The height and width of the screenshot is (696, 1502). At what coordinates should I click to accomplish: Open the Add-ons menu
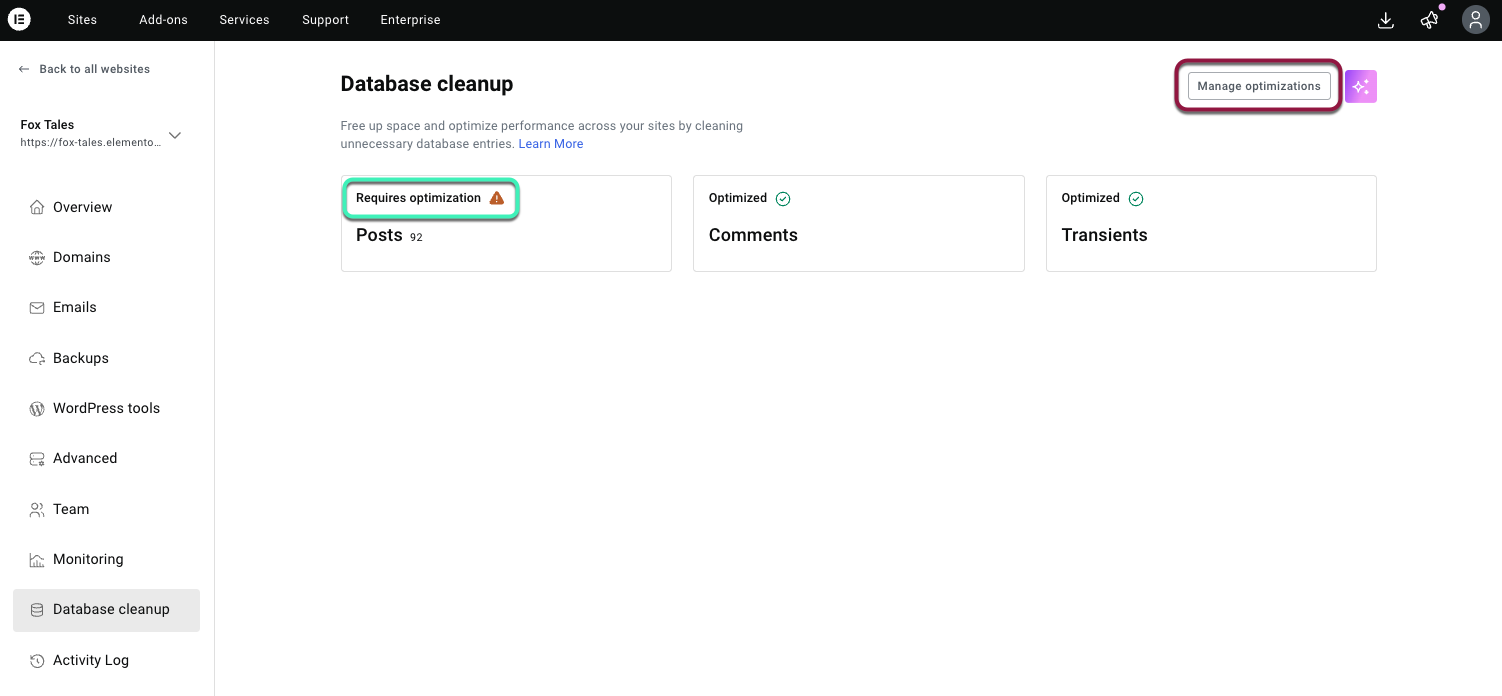[x=163, y=20]
